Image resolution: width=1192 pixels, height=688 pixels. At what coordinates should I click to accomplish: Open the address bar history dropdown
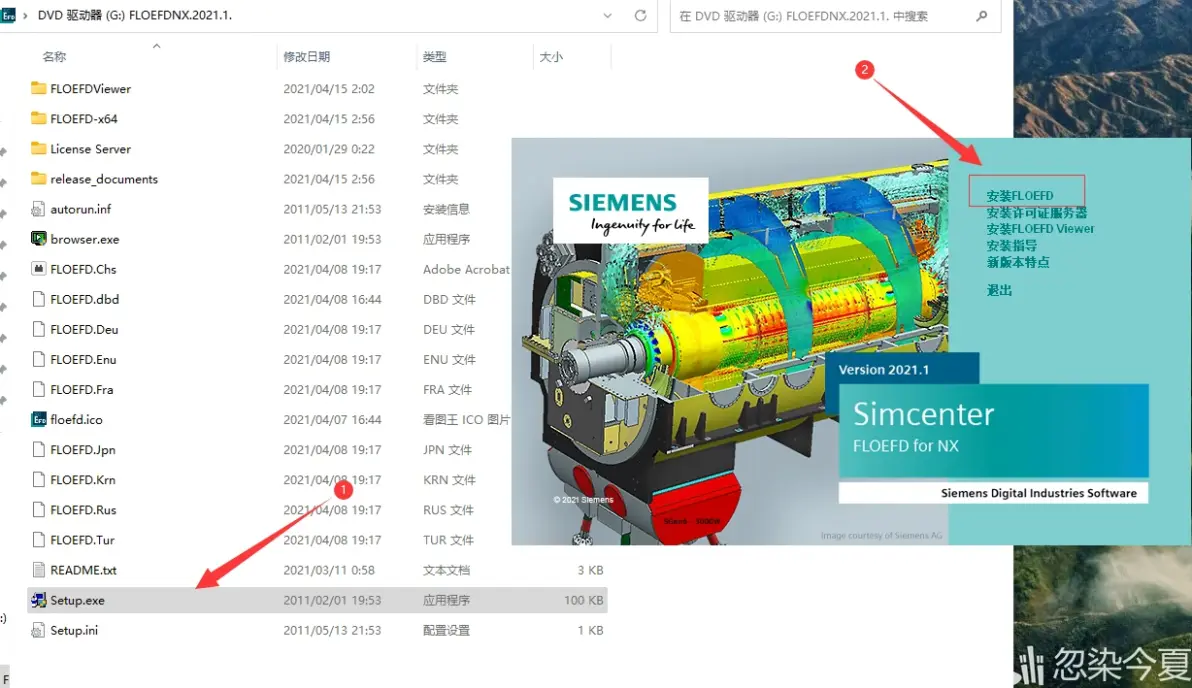(607, 15)
